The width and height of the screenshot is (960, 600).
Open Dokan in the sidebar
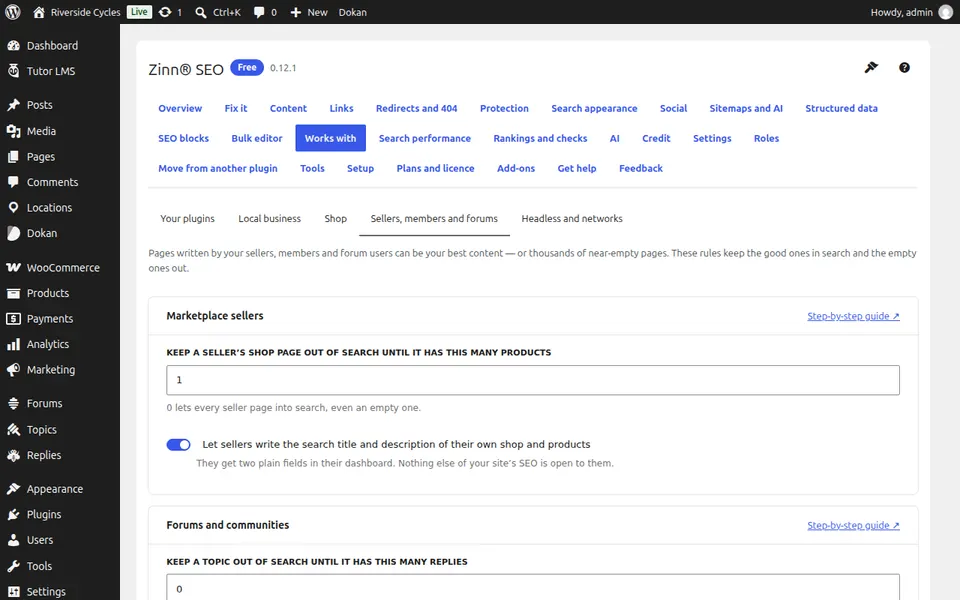click(x=42, y=233)
